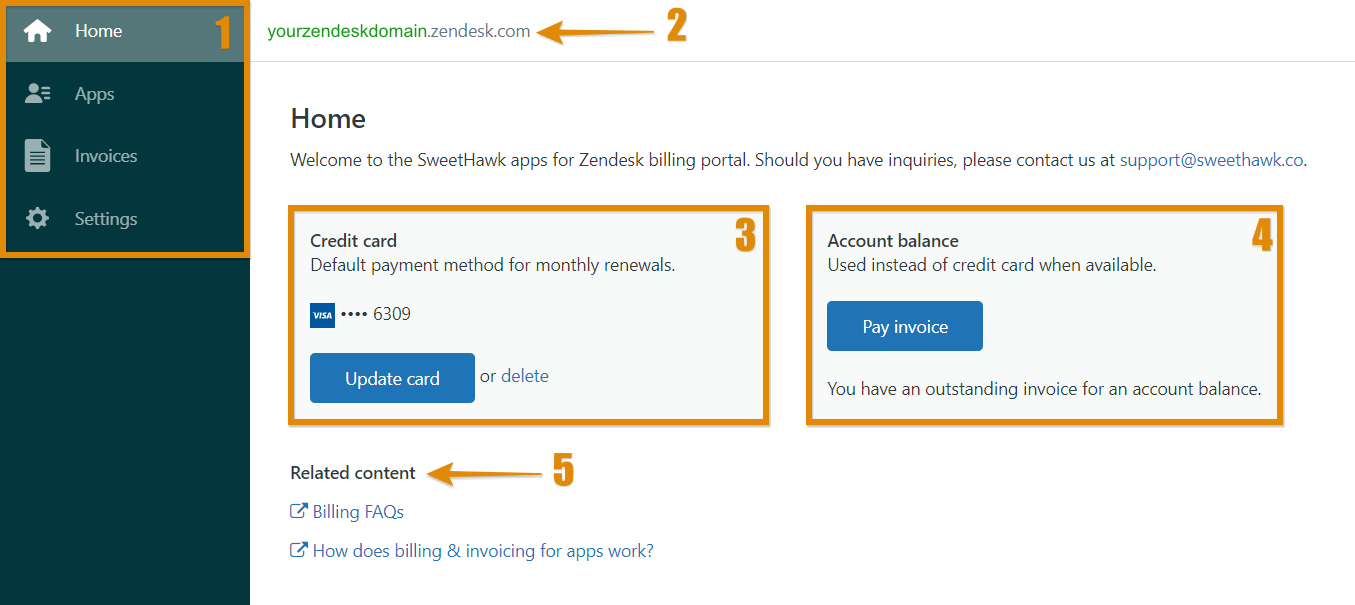
Task: Click external link icon beside Billing FAQs
Action: click(x=298, y=511)
